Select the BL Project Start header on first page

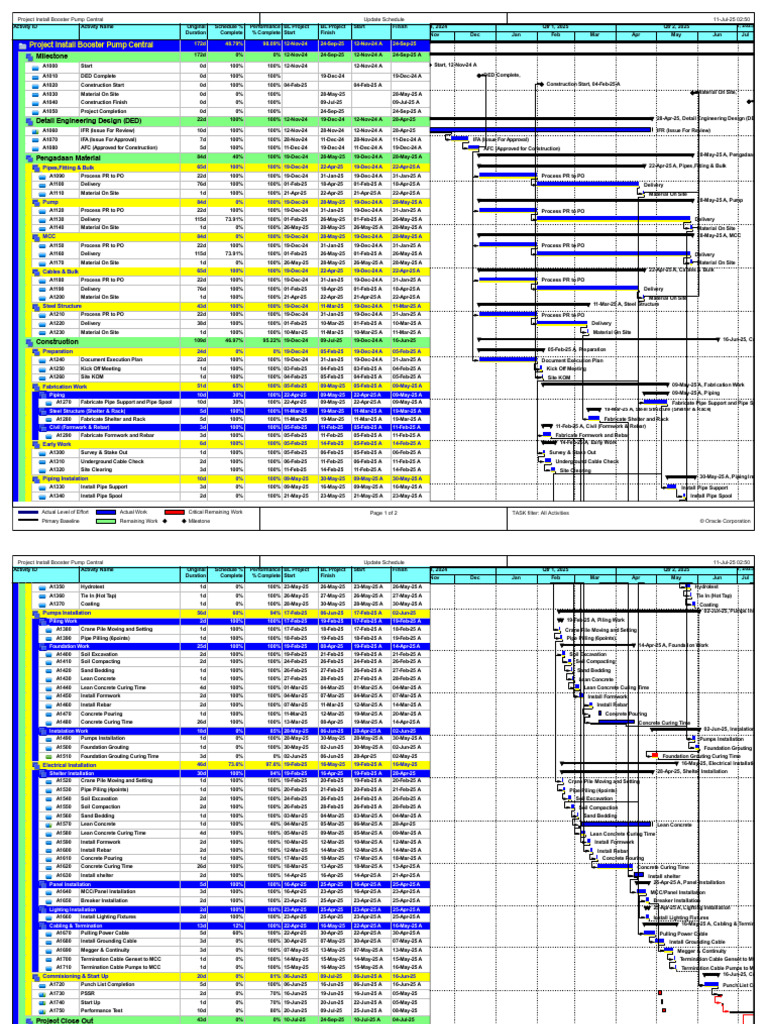(300, 32)
